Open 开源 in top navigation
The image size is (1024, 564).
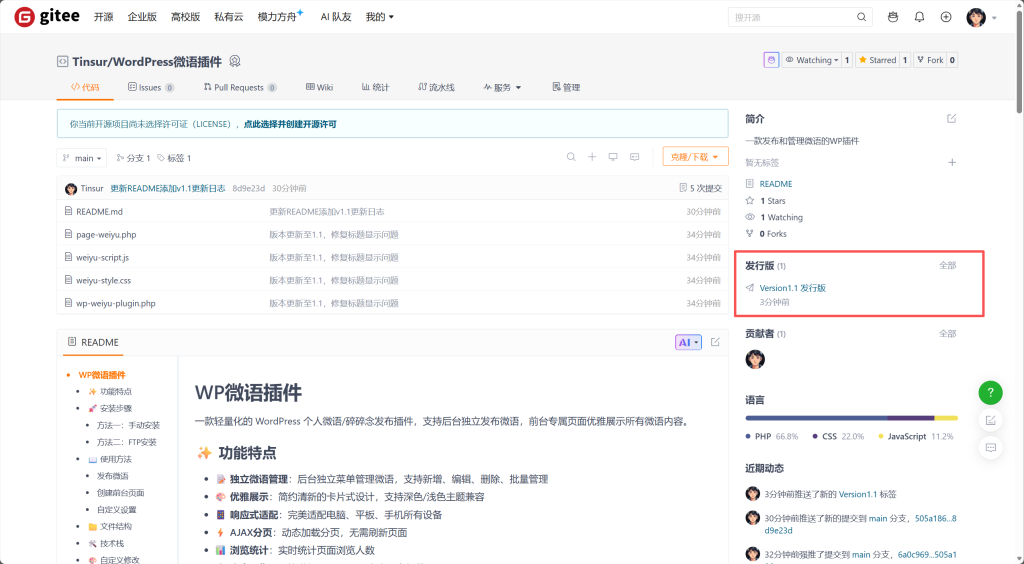point(103,17)
